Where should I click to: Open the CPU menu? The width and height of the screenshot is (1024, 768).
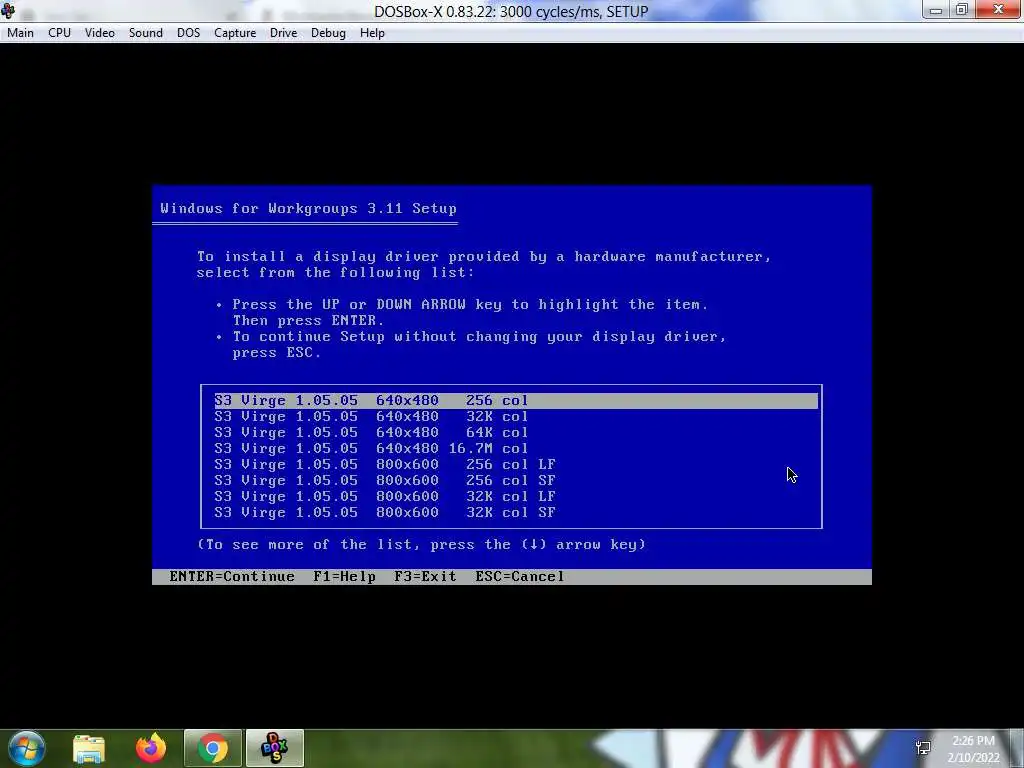click(59, 33)
